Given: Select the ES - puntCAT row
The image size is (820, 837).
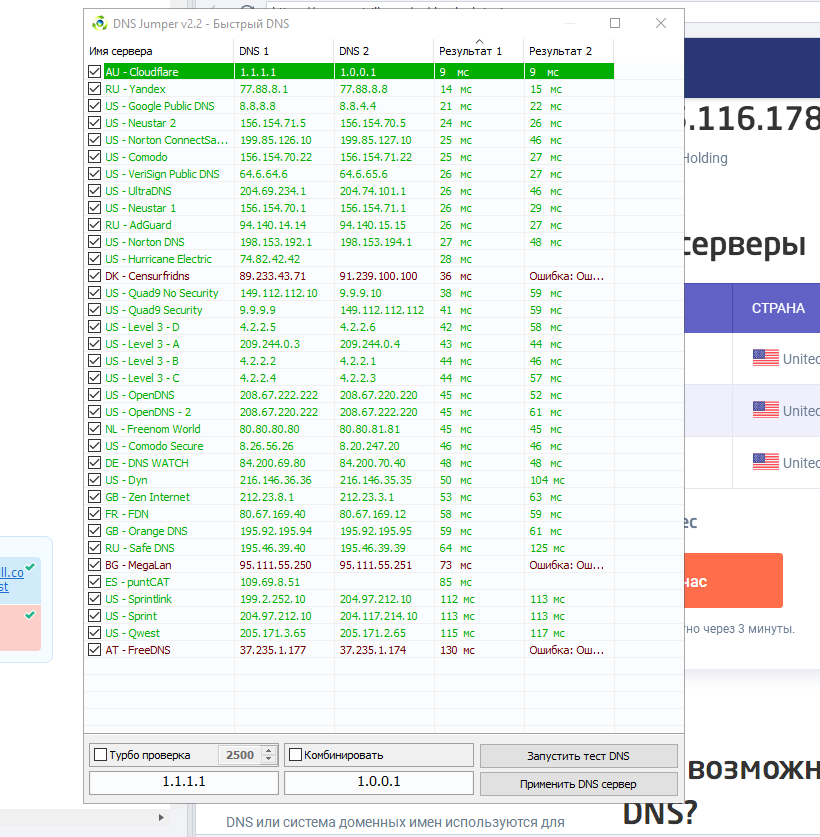Looking at the screenshot, I should (349, 582).
